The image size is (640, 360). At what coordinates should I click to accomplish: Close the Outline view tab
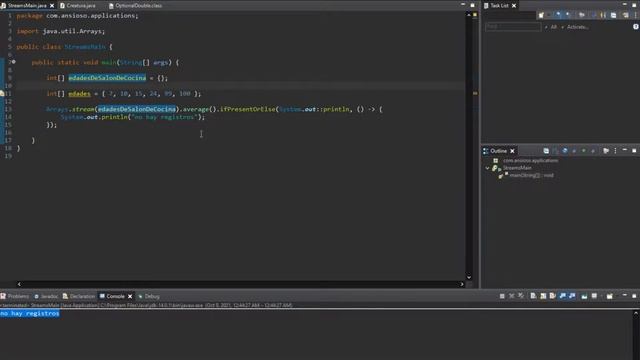click(512, 151)
